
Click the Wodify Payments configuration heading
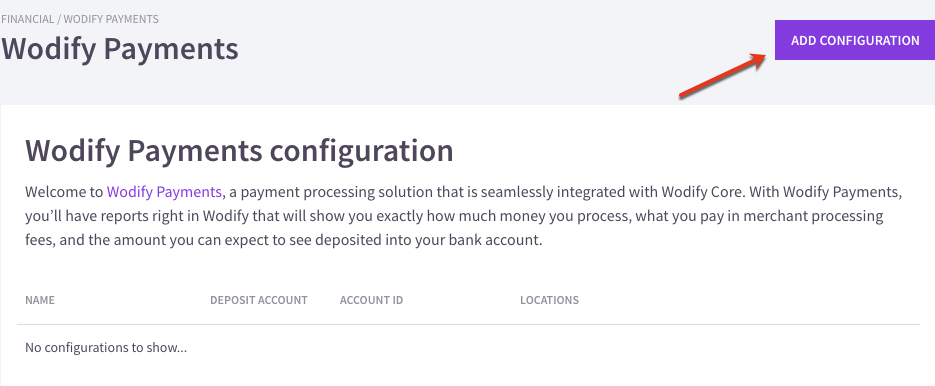[239, 150]
